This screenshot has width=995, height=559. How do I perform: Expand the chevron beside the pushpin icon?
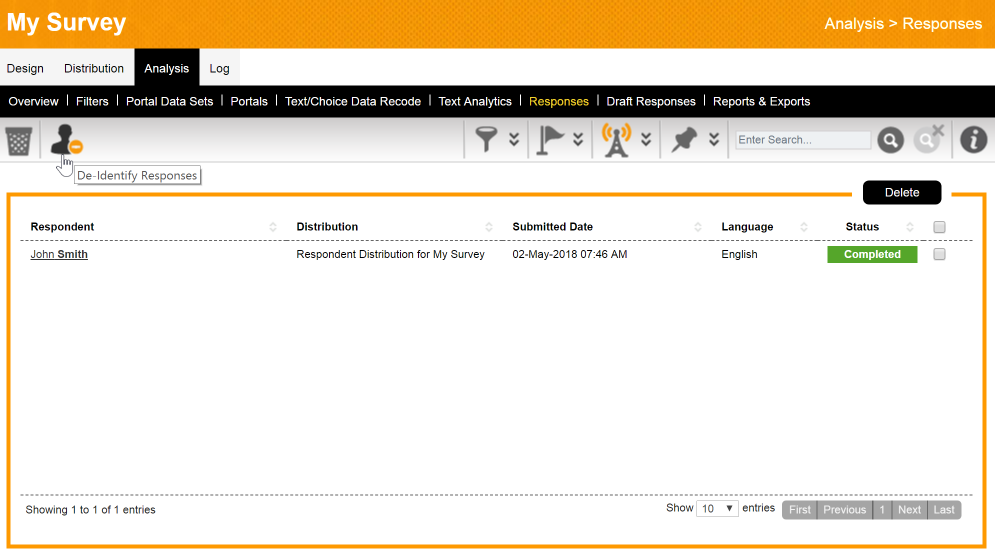[714, 140]
